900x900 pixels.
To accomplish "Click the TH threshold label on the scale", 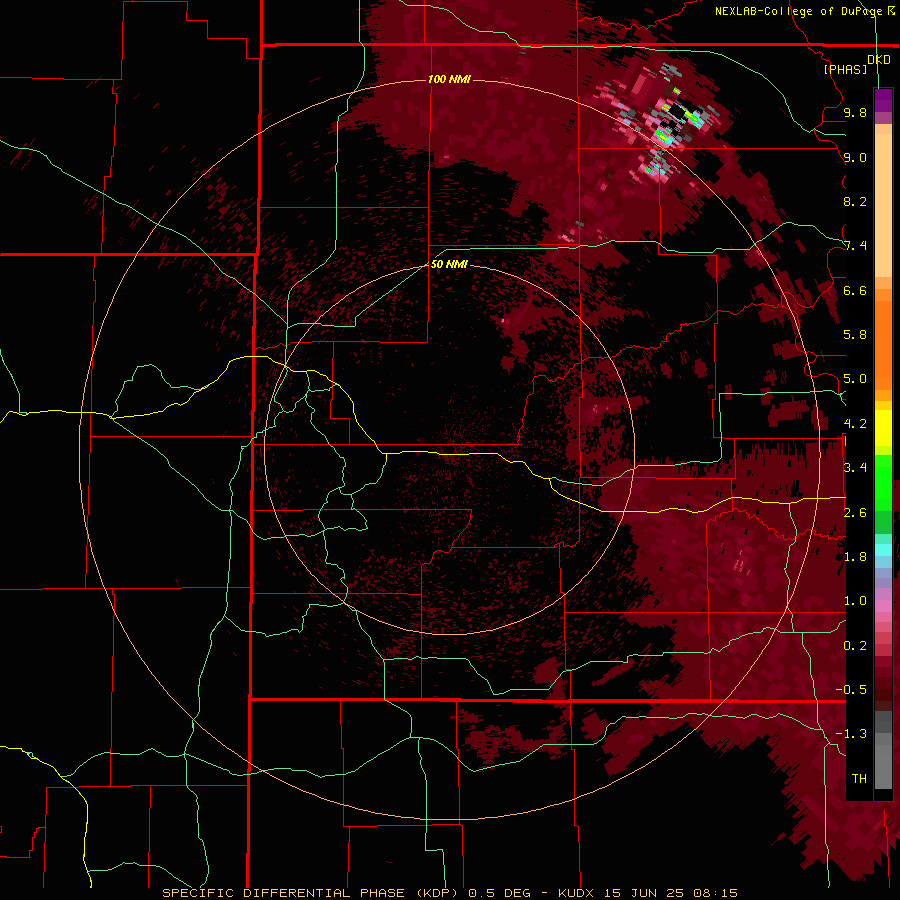I will coord(859,778).
